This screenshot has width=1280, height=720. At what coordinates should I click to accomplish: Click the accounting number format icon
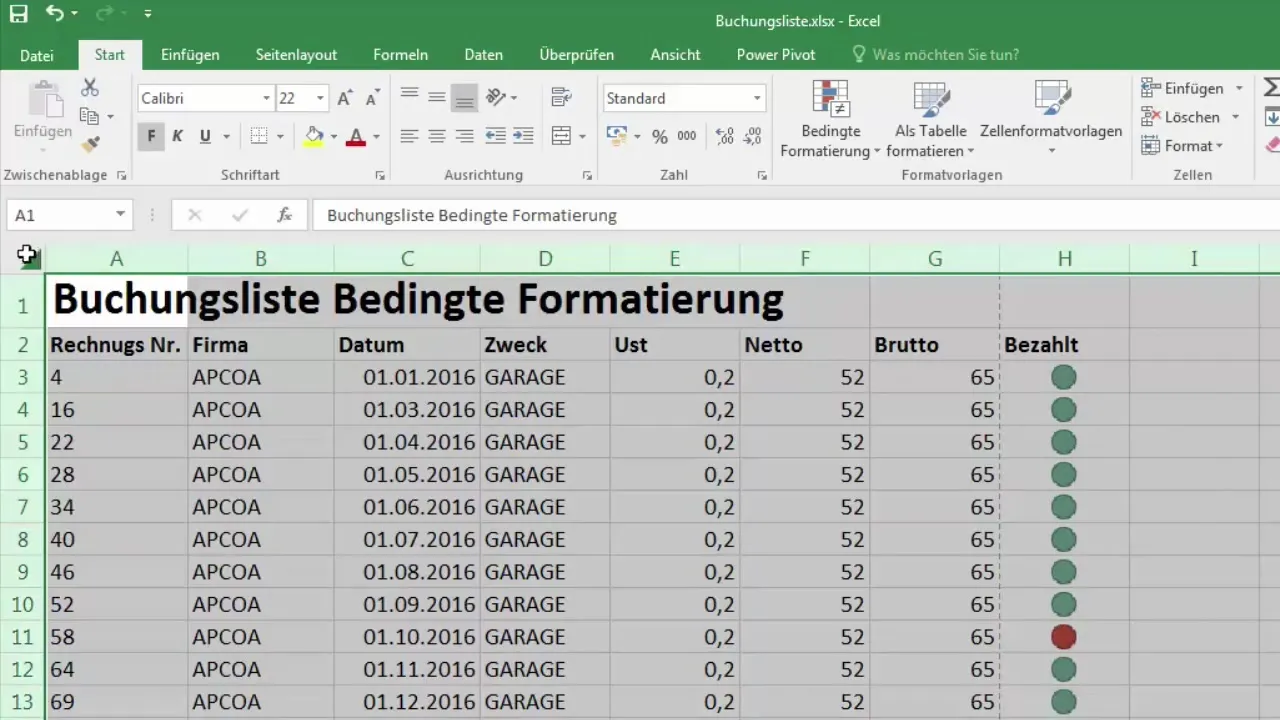[617, 136]
